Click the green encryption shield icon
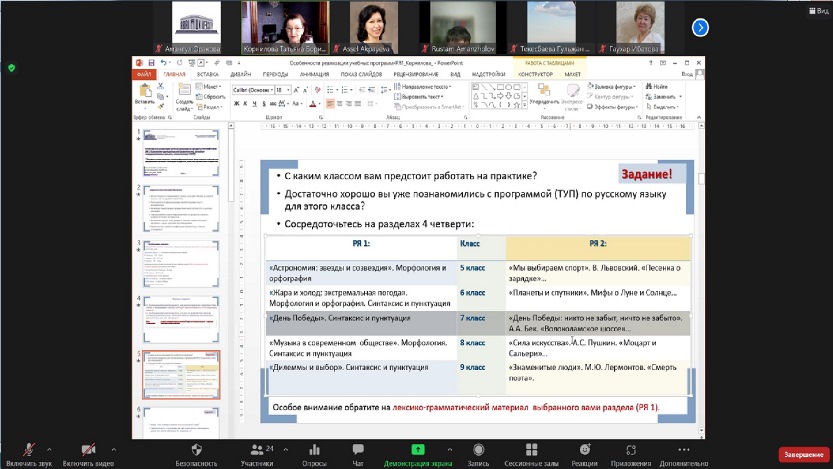Viewport: 833px width, 469px height. [12, 68]
